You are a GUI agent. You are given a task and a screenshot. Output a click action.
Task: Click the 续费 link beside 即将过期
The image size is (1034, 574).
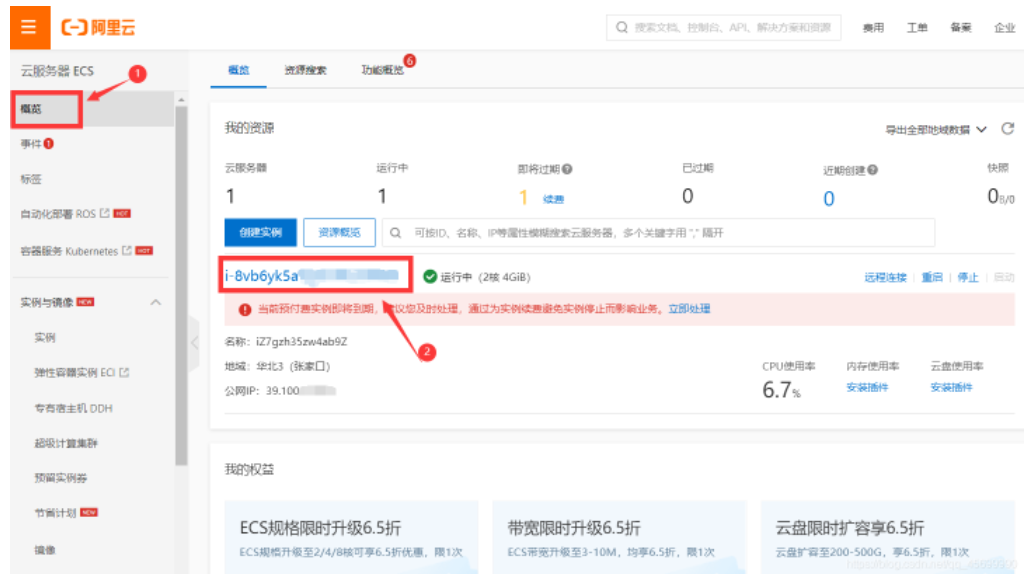(553, 199)
